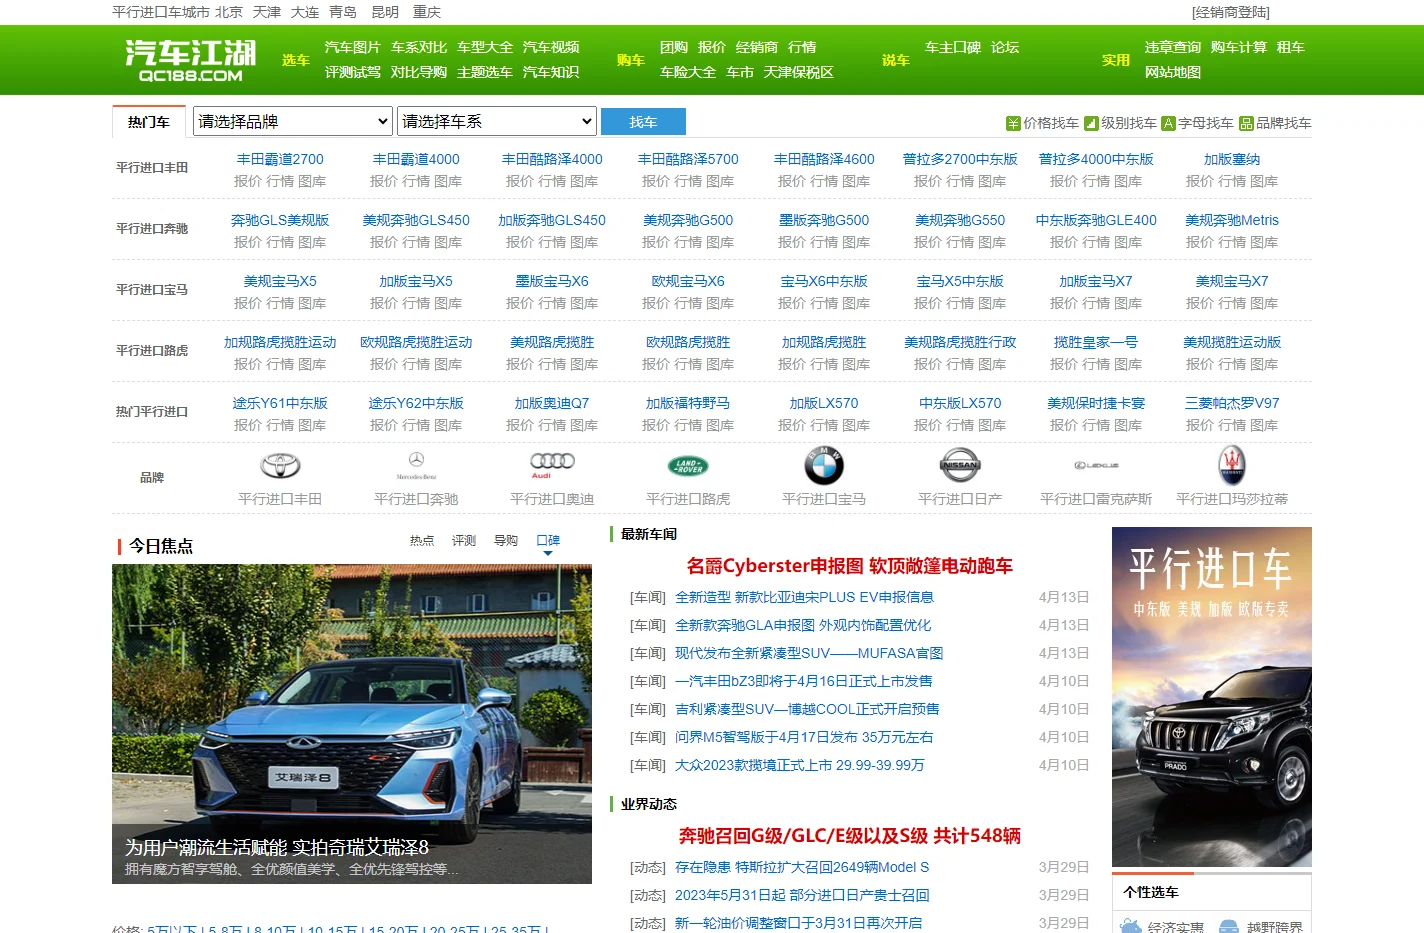This screenshot has width=1424, height=933.
Task: Open the 请选择品牌 brand dropdown
Action: 293,121
